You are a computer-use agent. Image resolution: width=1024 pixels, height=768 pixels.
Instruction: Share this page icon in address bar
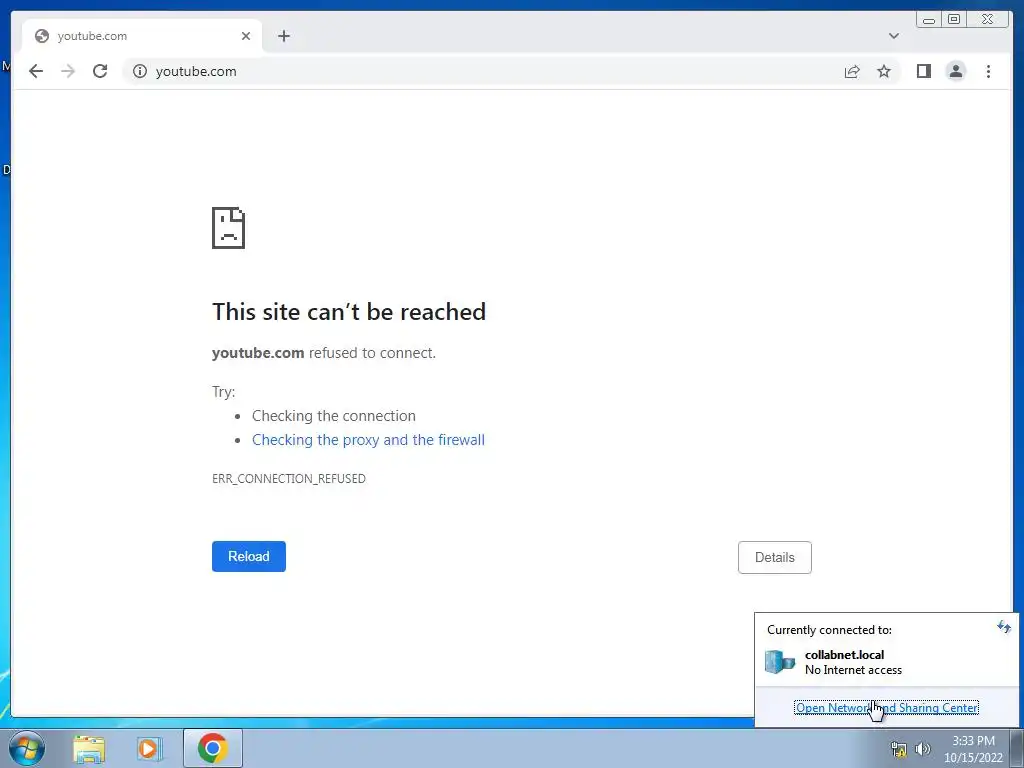click(x=852, y=72)
